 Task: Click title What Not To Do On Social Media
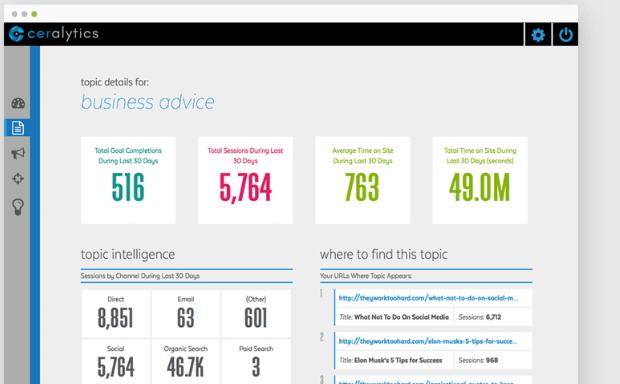tap(401, 317)
